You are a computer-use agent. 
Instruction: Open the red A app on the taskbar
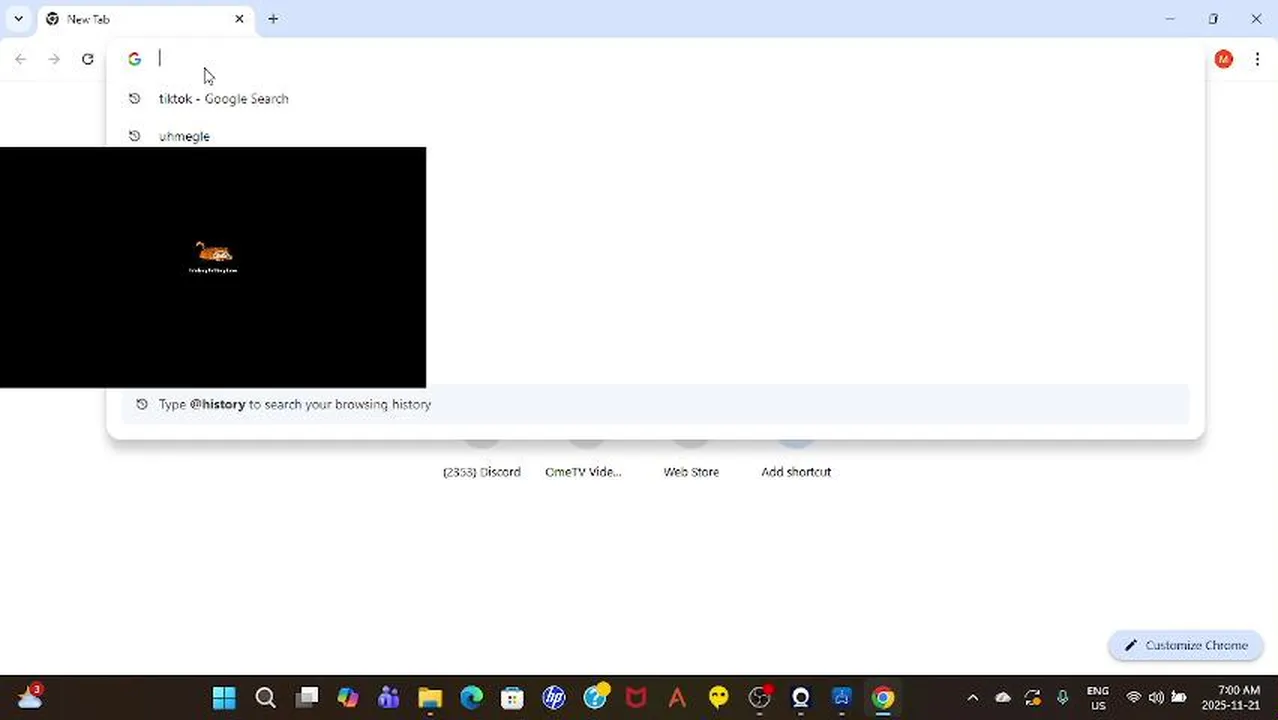tap(677, 697)
